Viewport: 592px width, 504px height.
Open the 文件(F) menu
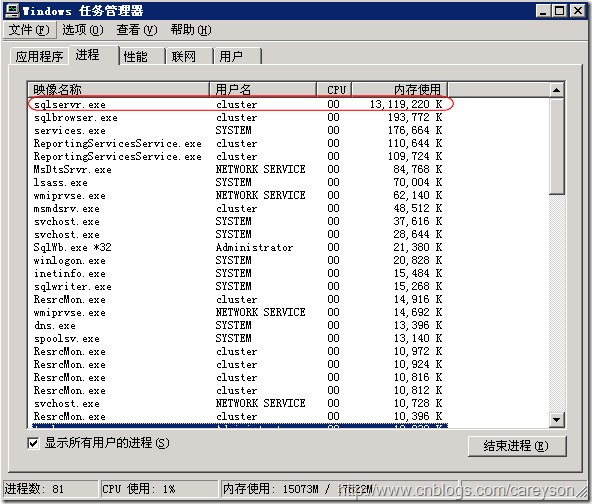click(x=29, y=30)
